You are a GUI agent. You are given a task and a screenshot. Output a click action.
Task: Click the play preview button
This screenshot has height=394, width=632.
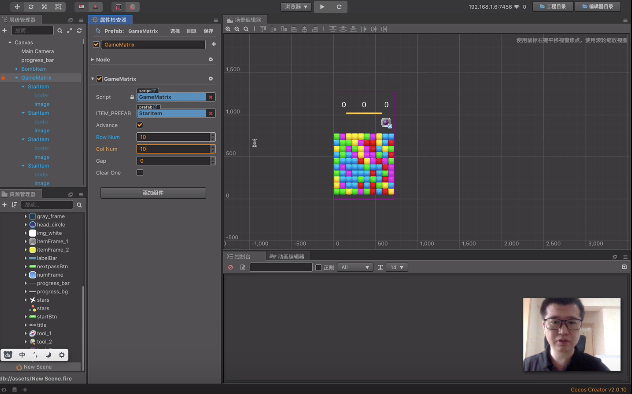tap(322, 6)
